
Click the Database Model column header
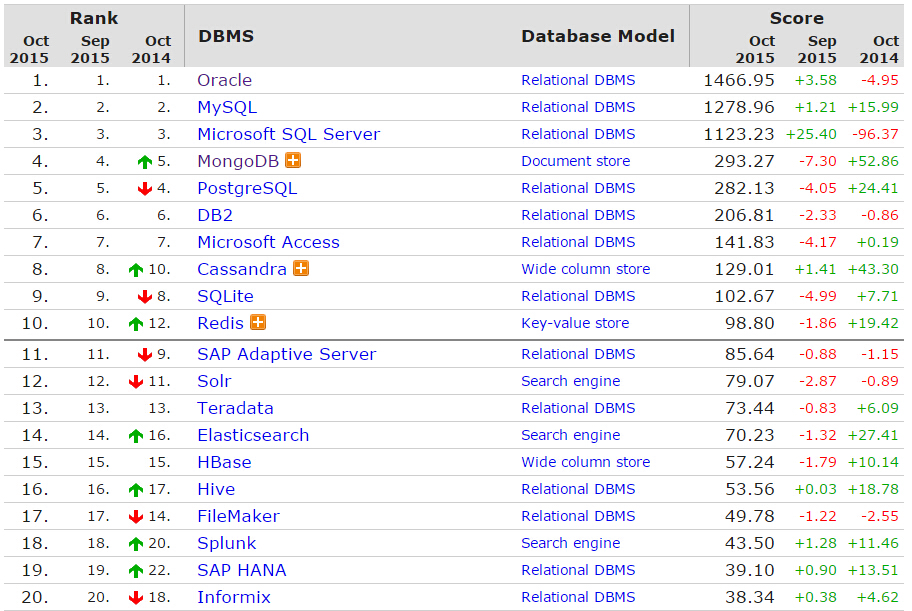pos(598,36)
